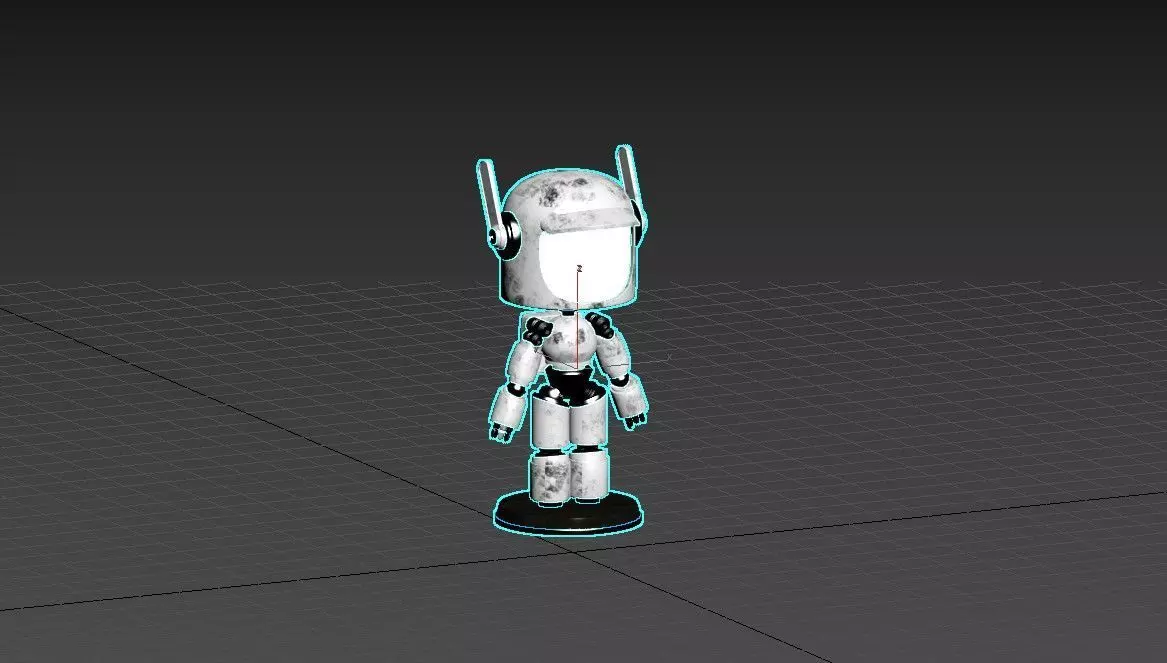
Task: Select the robot's black pelvis joint
Action: tap(571, 385)
